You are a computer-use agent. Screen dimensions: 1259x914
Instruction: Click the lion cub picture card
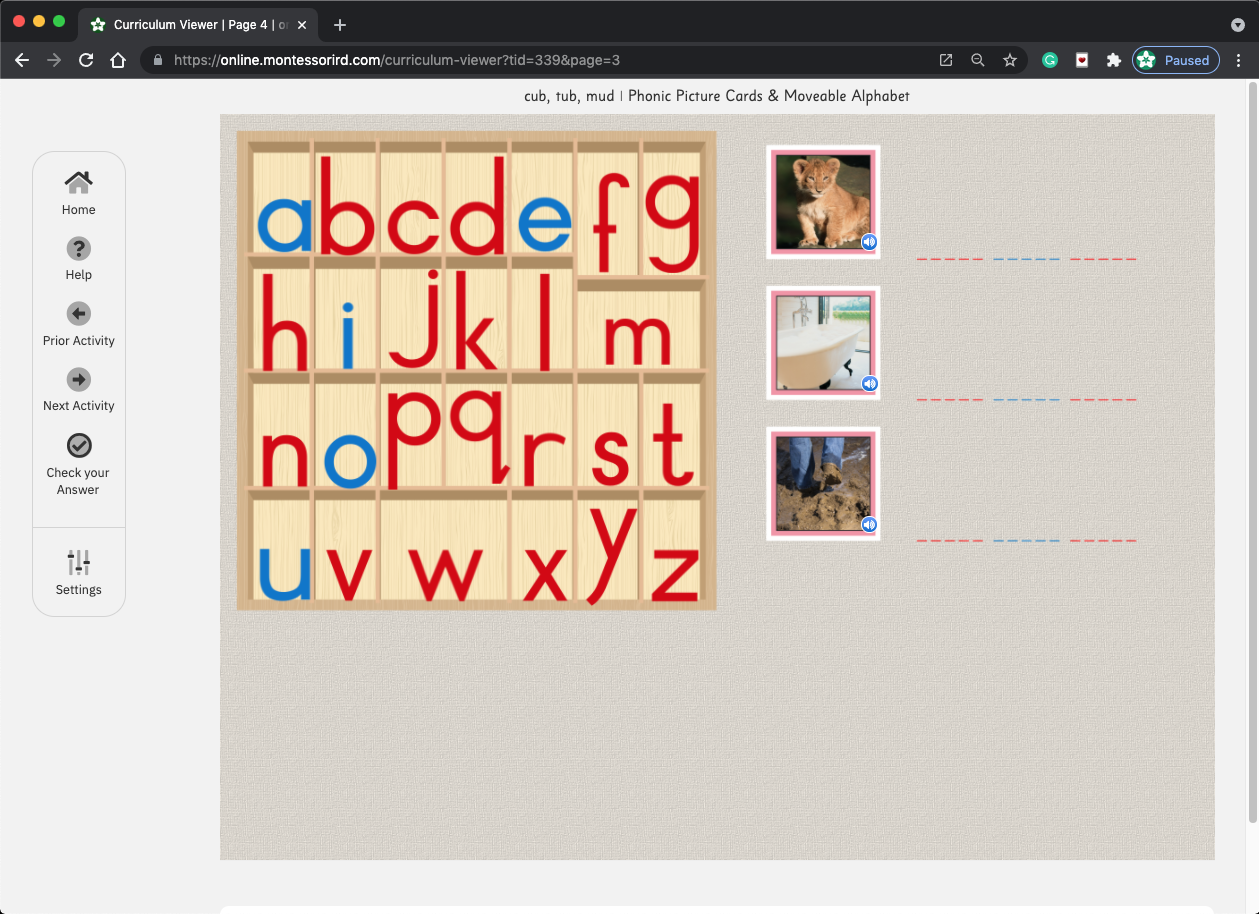click(823, 202)
